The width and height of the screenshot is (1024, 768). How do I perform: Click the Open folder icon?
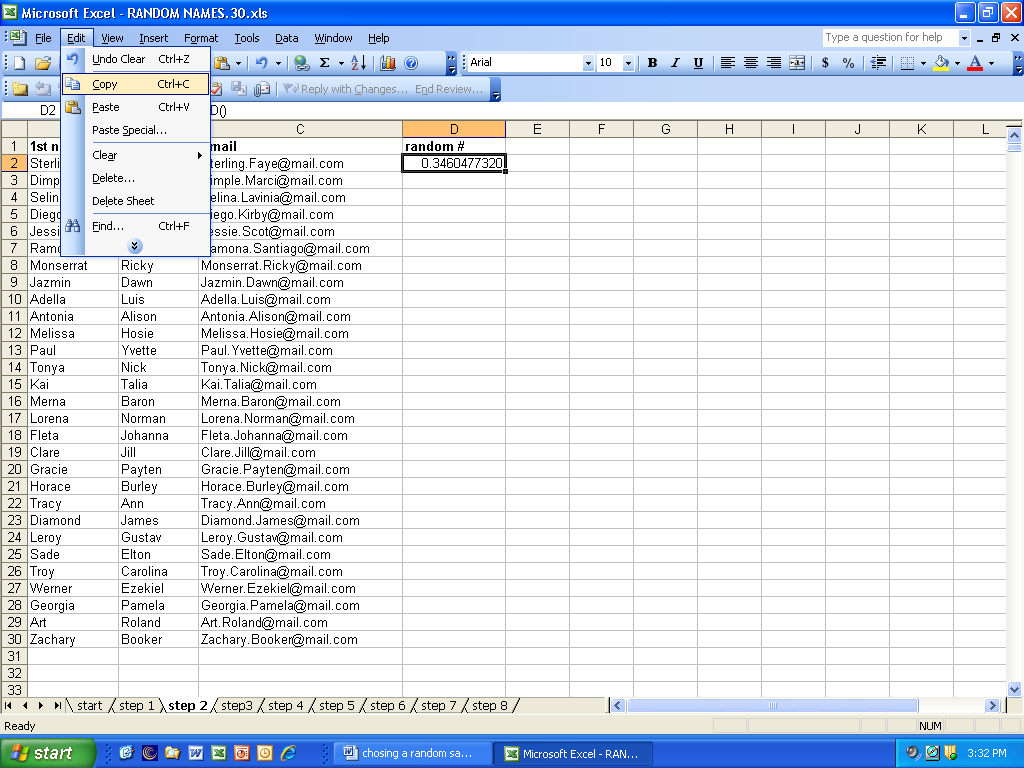pos(43,63)
